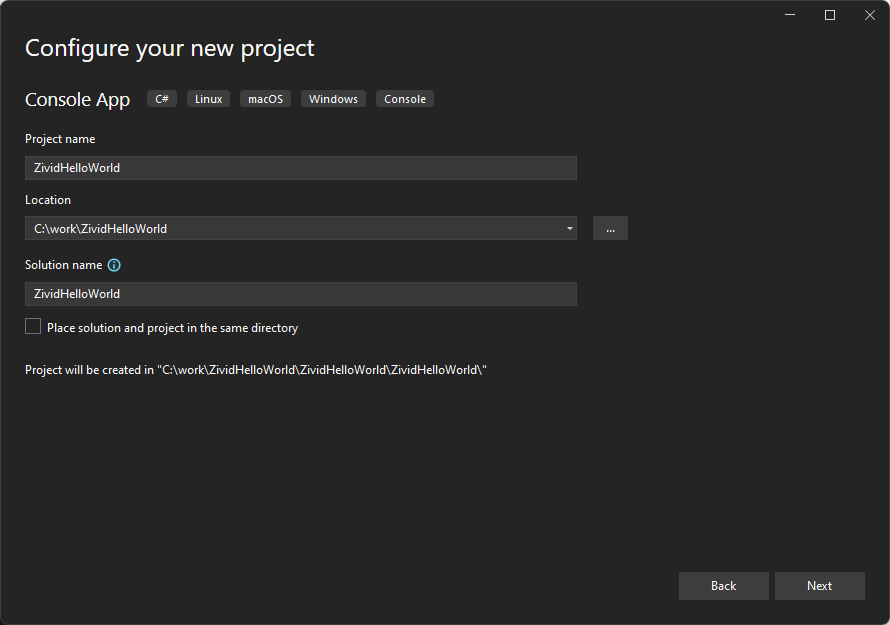The width and height of the screenshot is (890, 625).
Task: Go to previous step with Back button
Action: [x=723, y=586]
